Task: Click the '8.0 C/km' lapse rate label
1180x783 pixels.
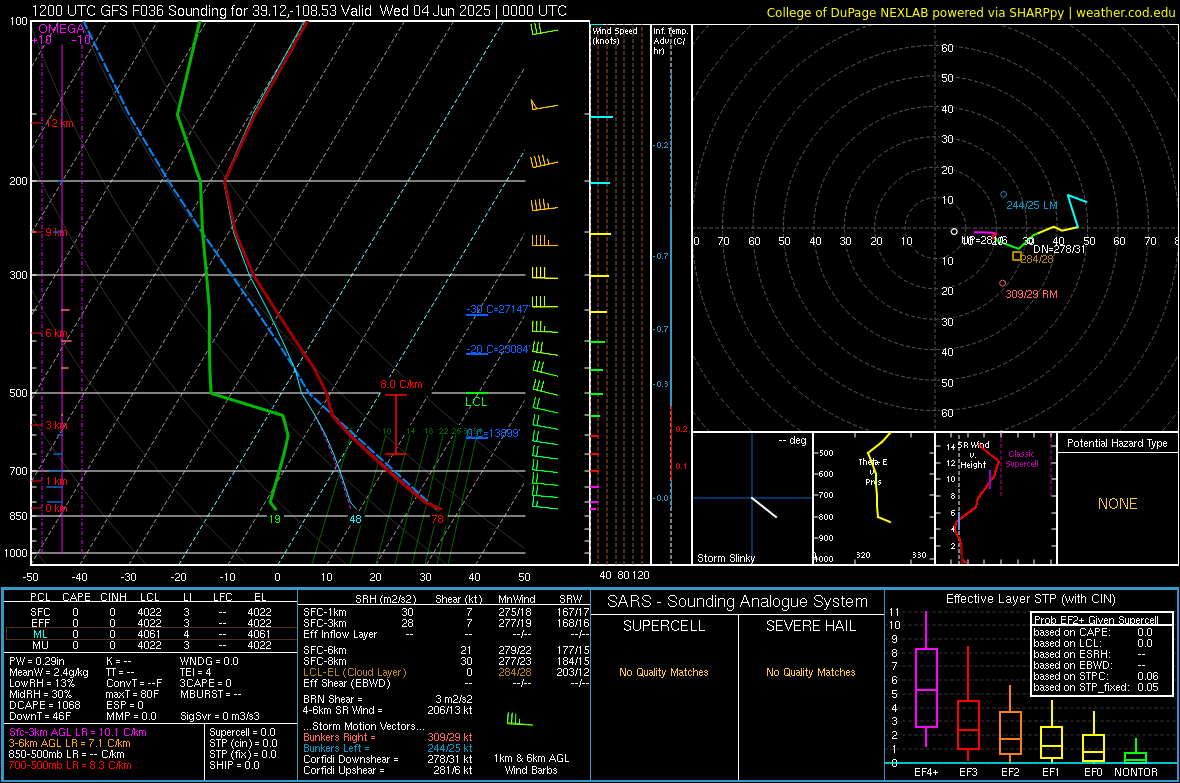Action: [x=401, y=384]
